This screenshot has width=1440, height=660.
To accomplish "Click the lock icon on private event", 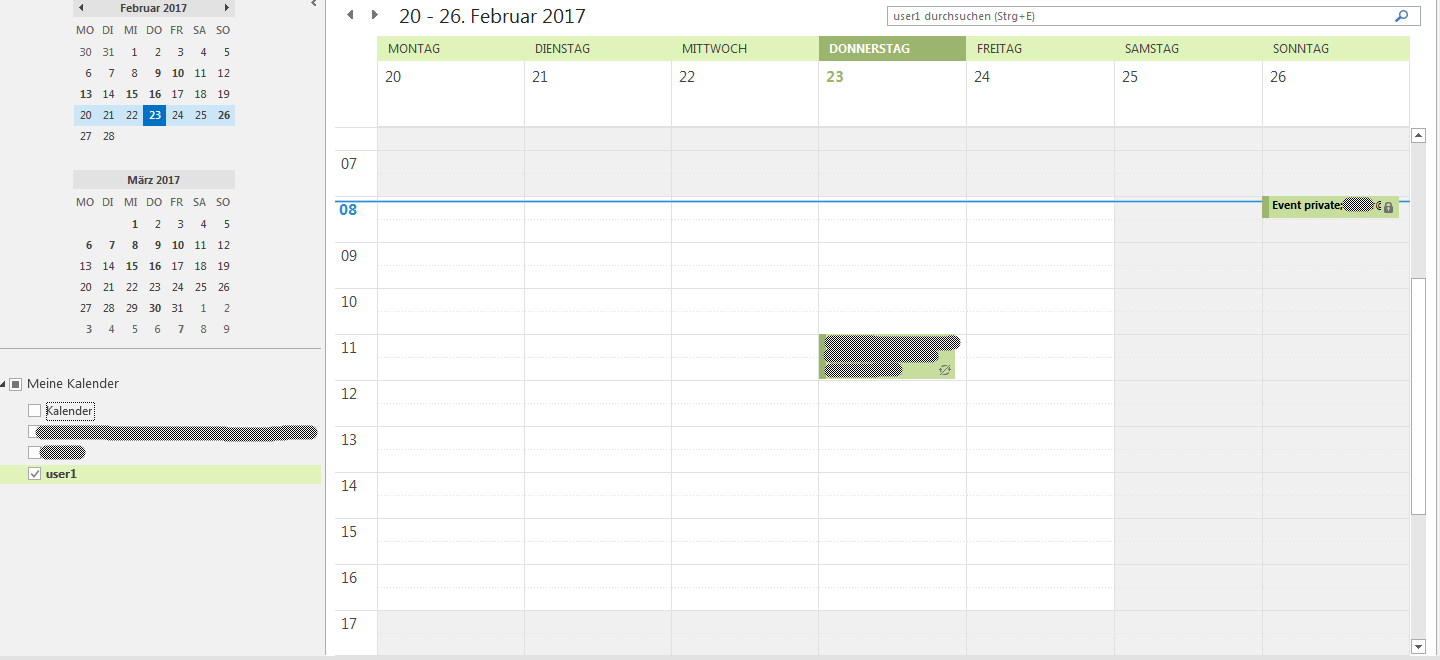I will (1388, 207).
